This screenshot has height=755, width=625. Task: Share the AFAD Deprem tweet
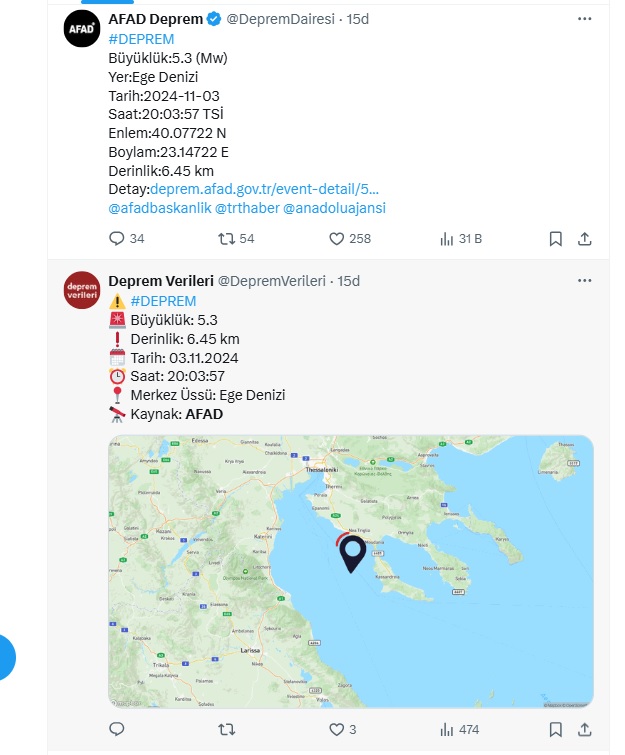(x=586, y=238)
